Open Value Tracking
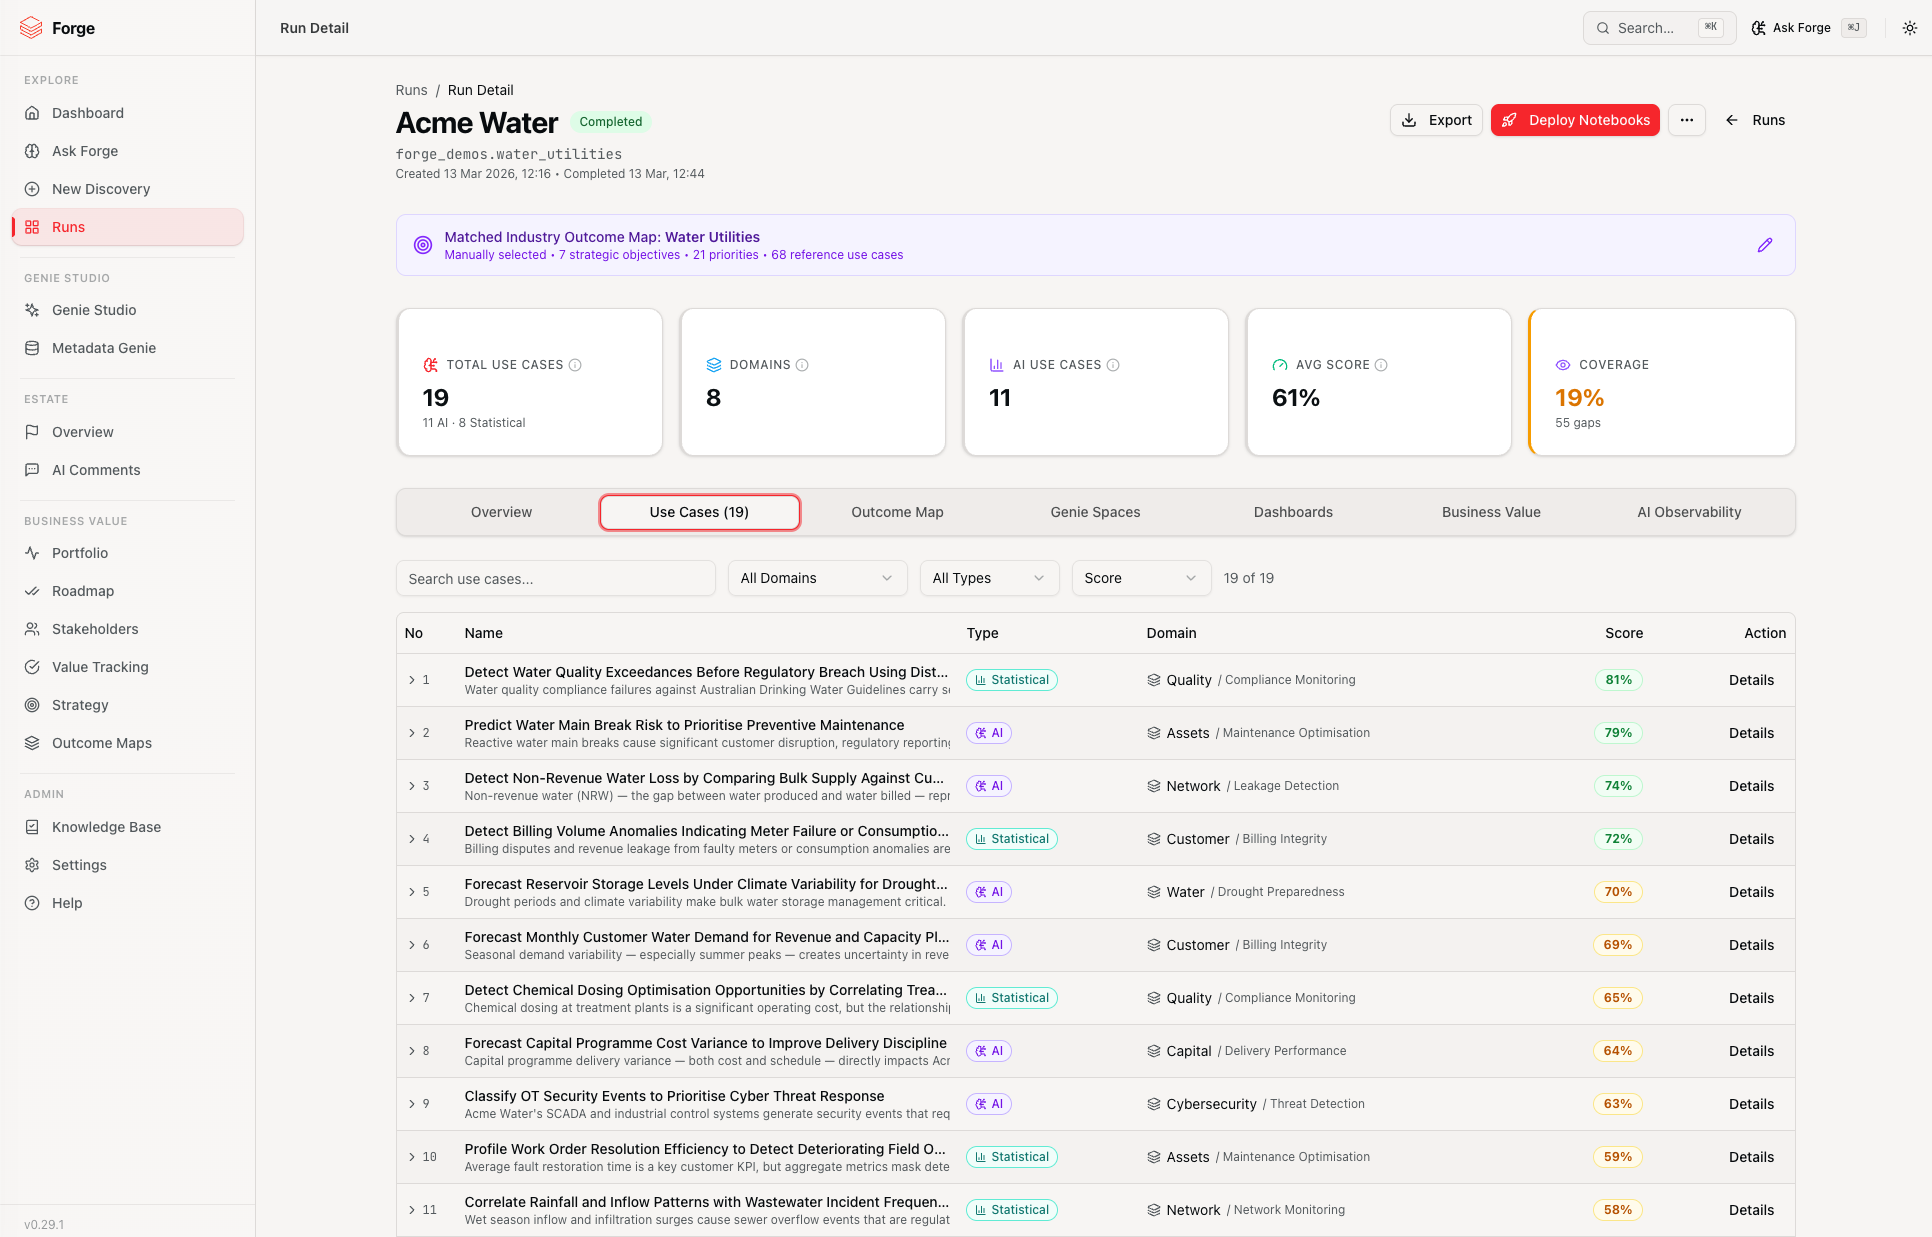Viewport: 1932px width, 1237px height. click(128, 667)
